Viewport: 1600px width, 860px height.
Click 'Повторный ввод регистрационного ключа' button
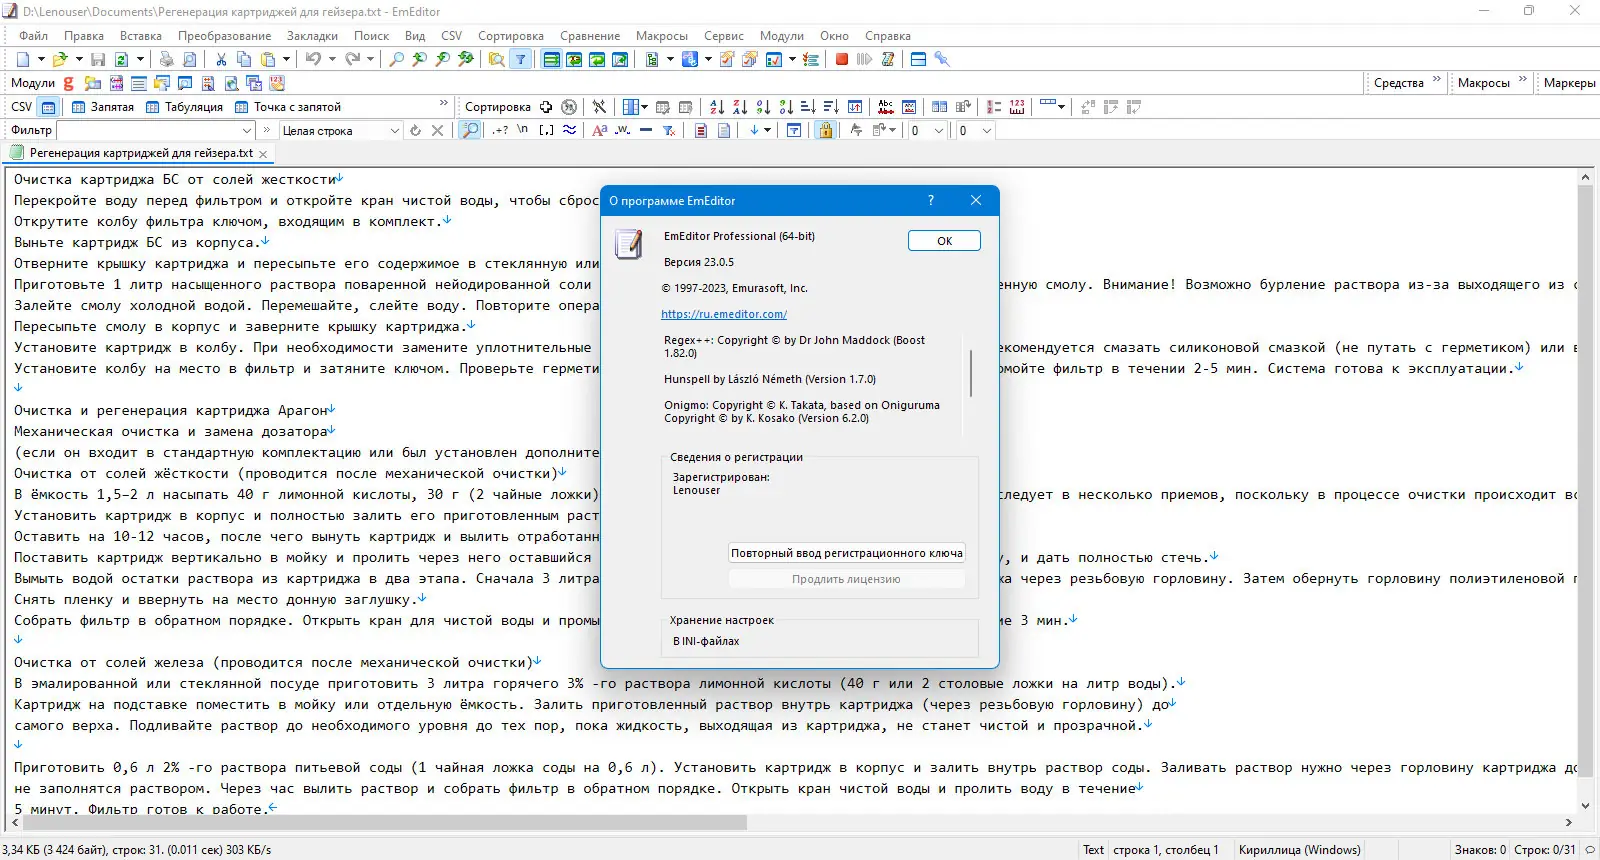coord(847,553)
